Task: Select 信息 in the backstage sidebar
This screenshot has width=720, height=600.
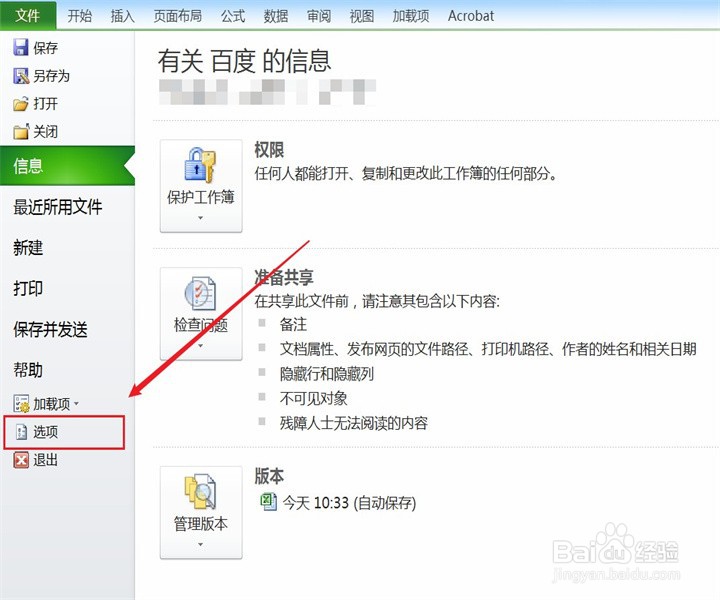Action: pyautogui.click(x=68, y=166)
